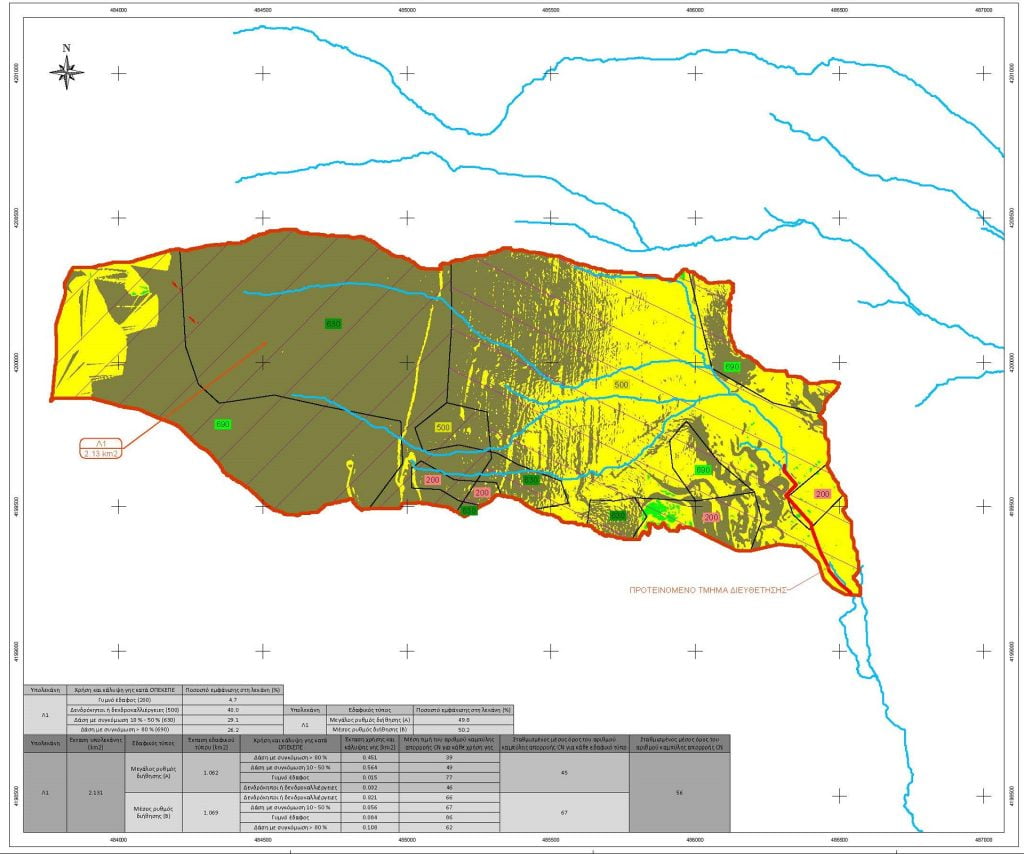
Task: Select the 45 weighted average CN cell
Action: coord(563,773)
